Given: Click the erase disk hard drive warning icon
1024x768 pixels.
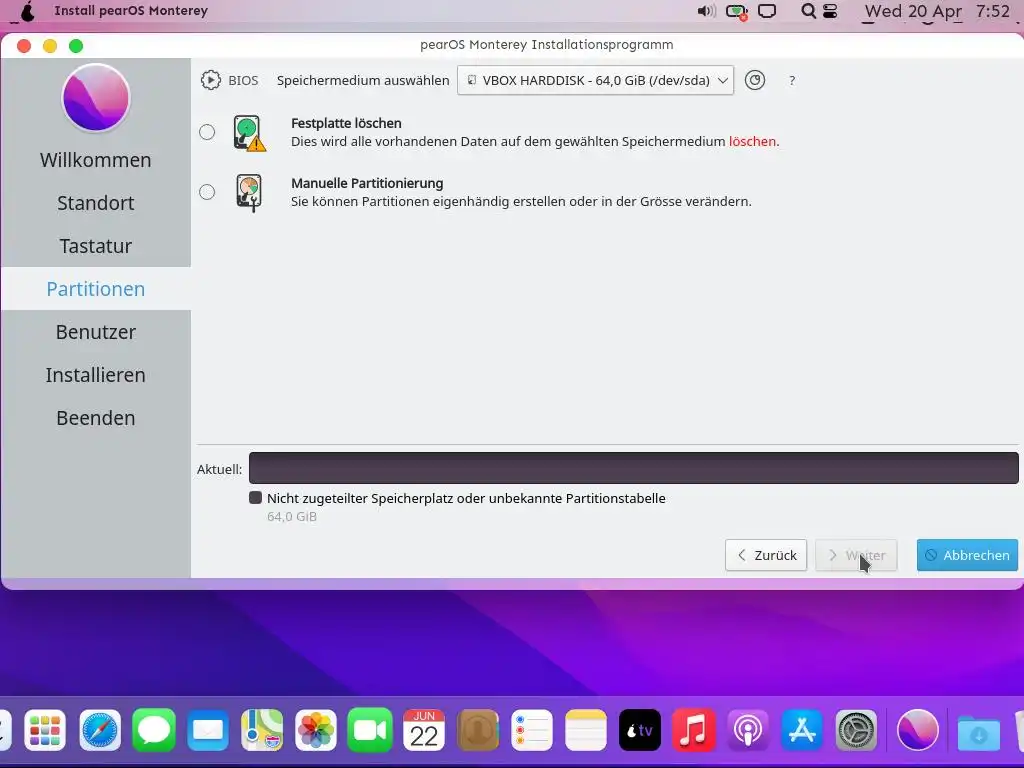Looking at the screenshot, I should 249,133.
